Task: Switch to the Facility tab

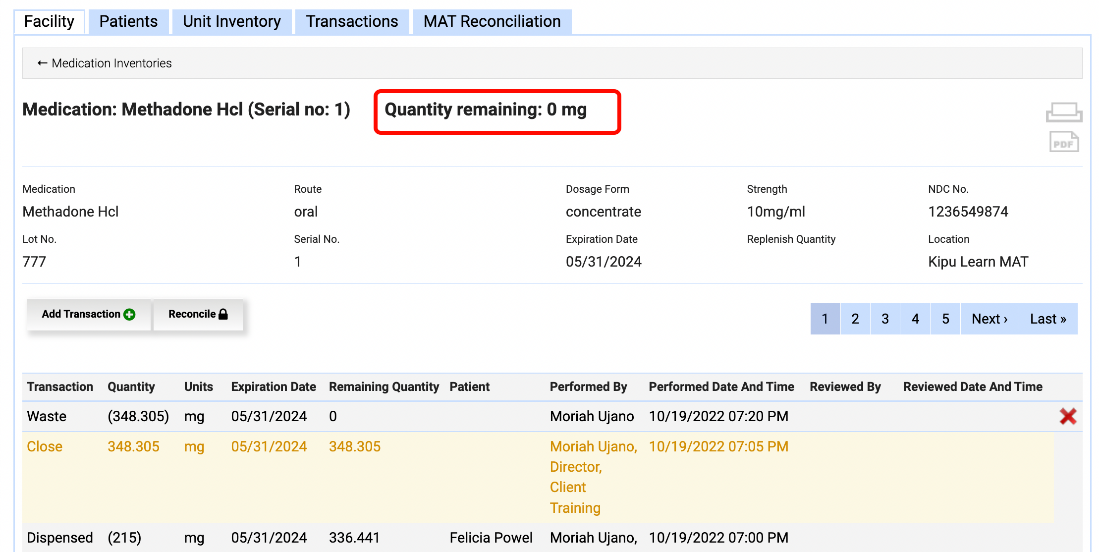Action: click(49, 21)
